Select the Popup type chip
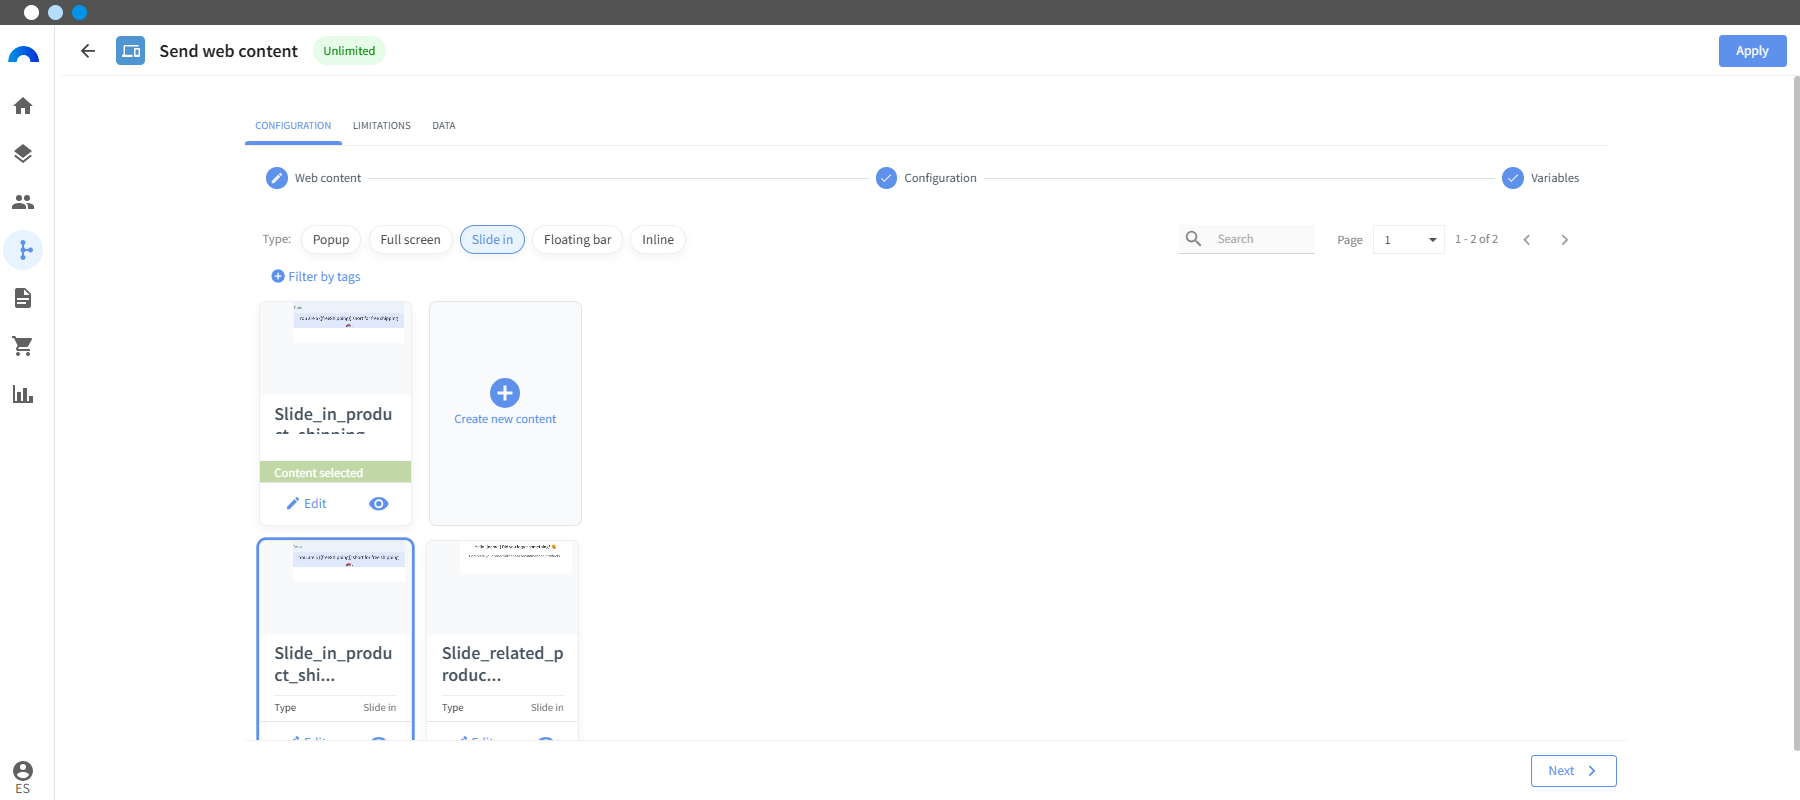This screenshot has height=800, width=1800. click(331, 240)
